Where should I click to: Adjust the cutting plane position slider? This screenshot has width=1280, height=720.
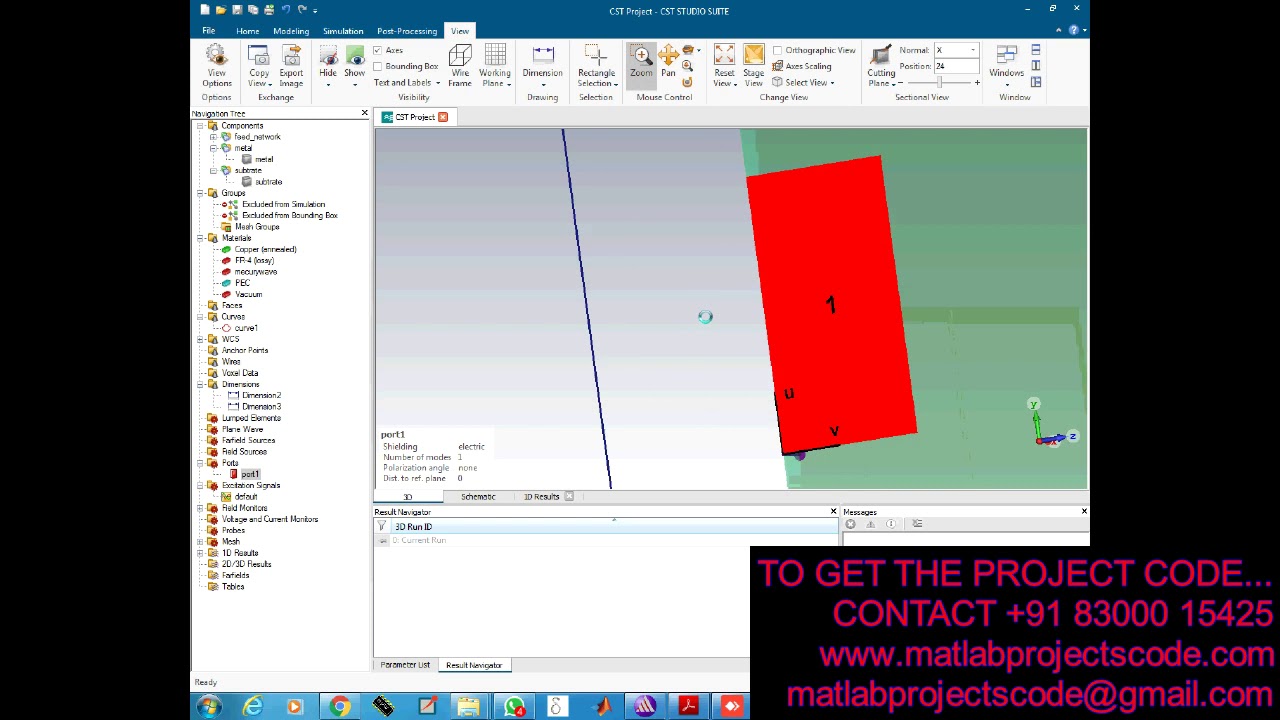[938, 83]
